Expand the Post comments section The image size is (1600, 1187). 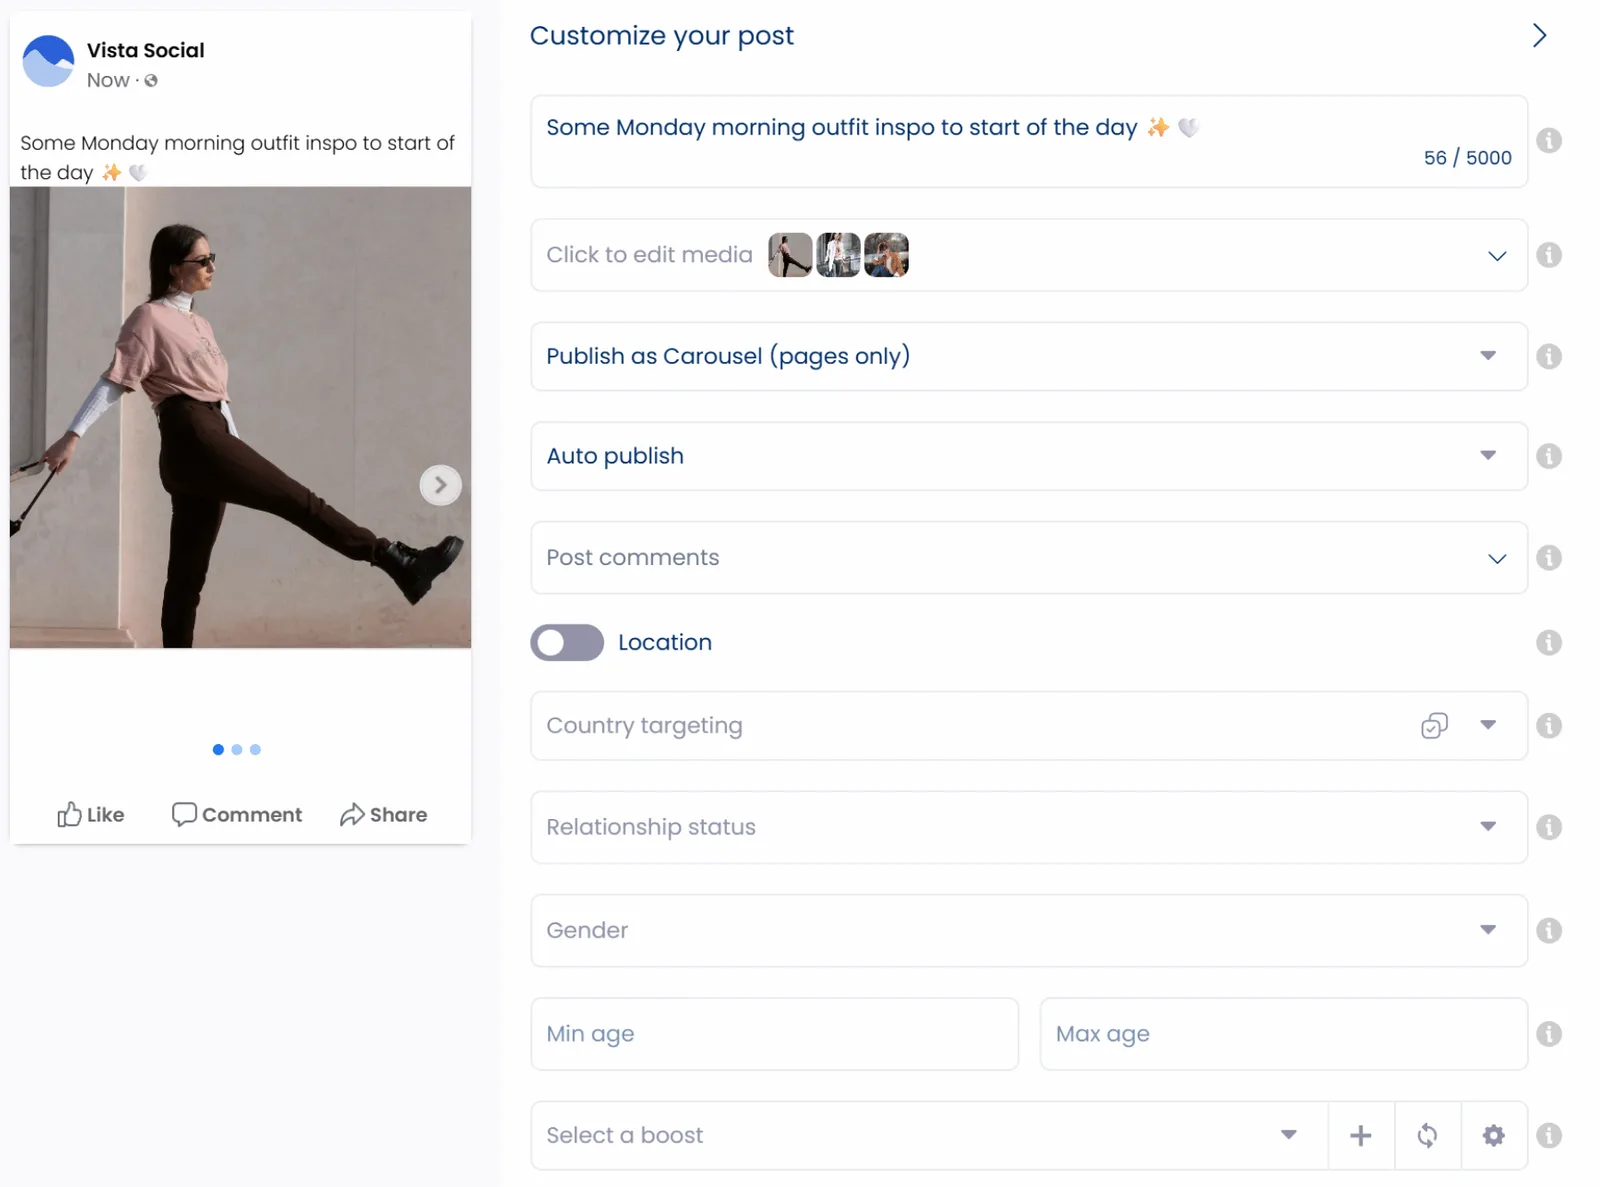[1028, 558]
